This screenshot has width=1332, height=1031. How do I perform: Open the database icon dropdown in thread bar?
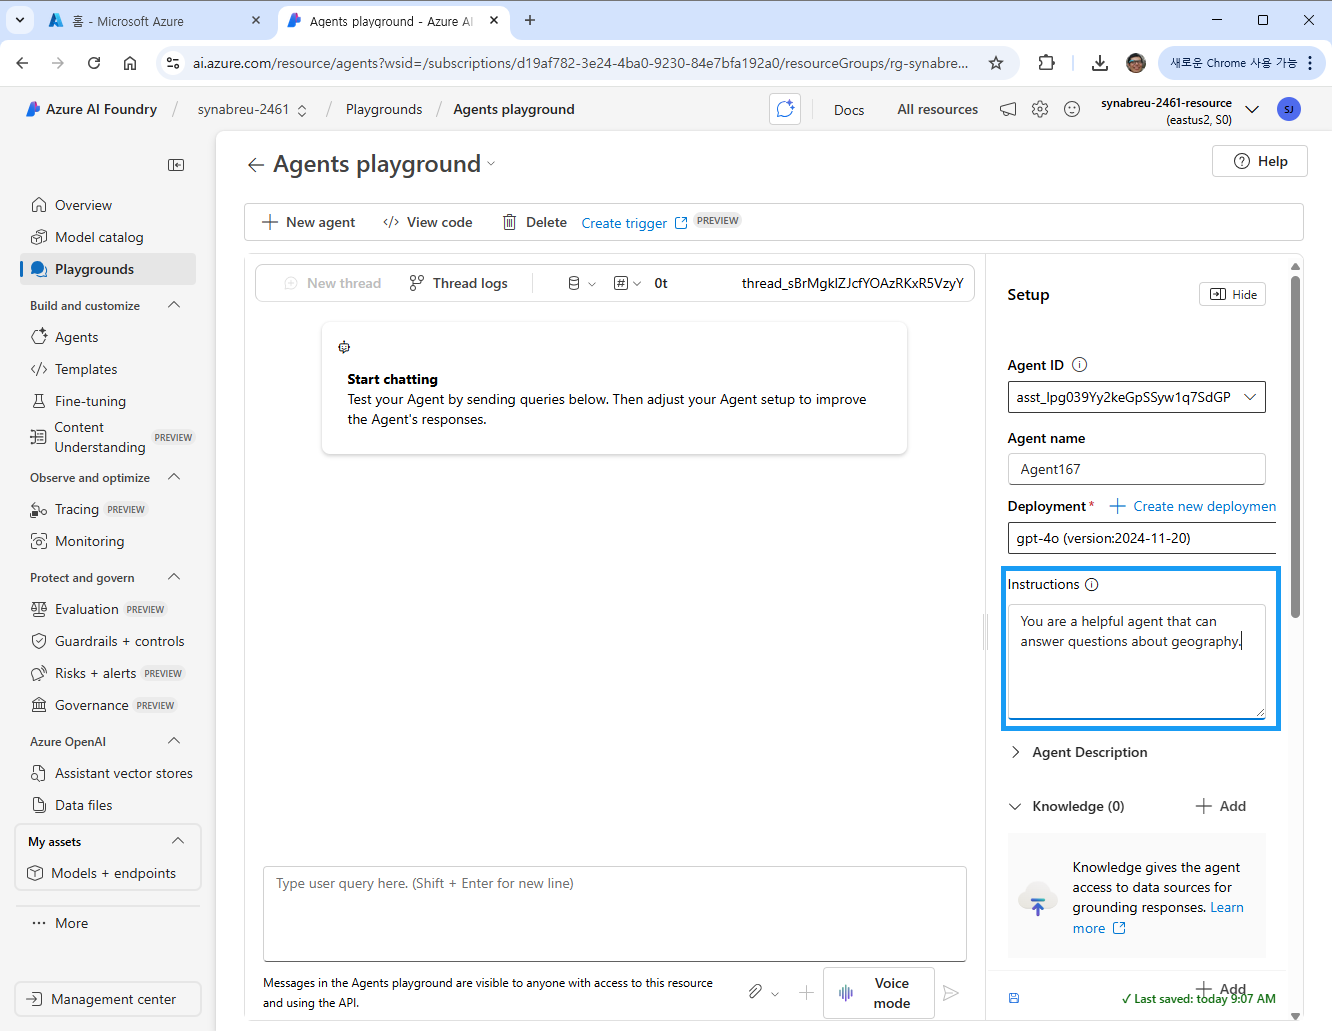coord(581,283)
